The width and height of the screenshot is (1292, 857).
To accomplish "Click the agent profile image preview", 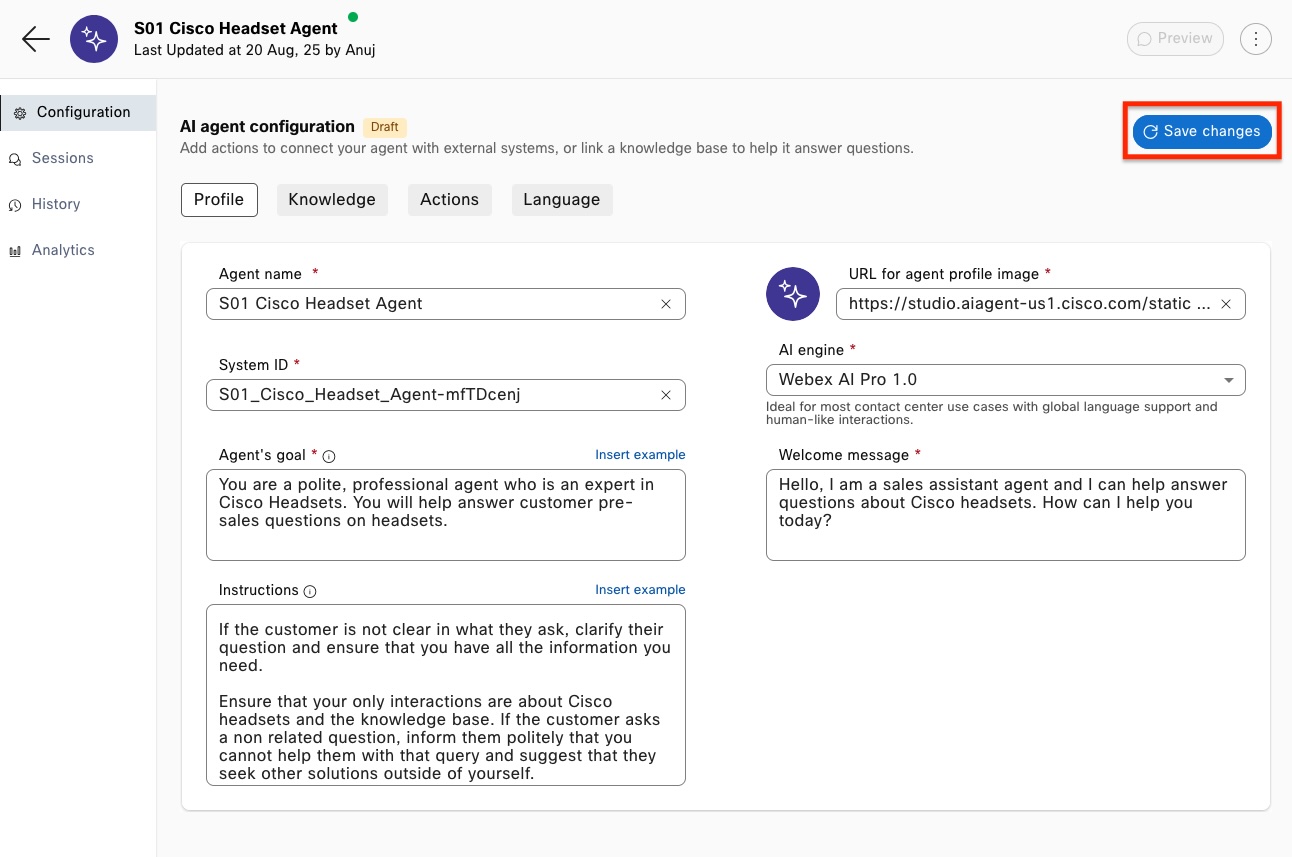I will point(793,294).
